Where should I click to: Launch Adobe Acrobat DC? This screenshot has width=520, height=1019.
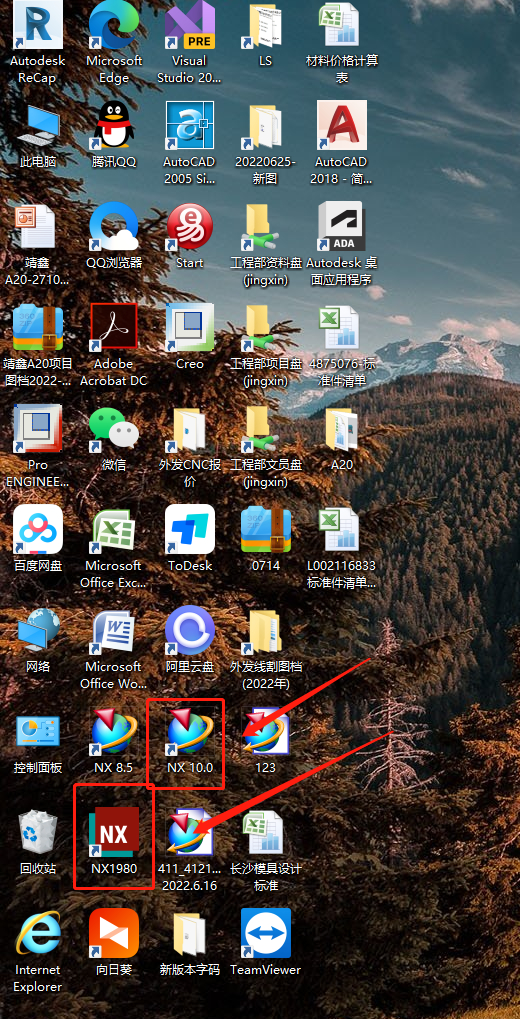(113, 328)
